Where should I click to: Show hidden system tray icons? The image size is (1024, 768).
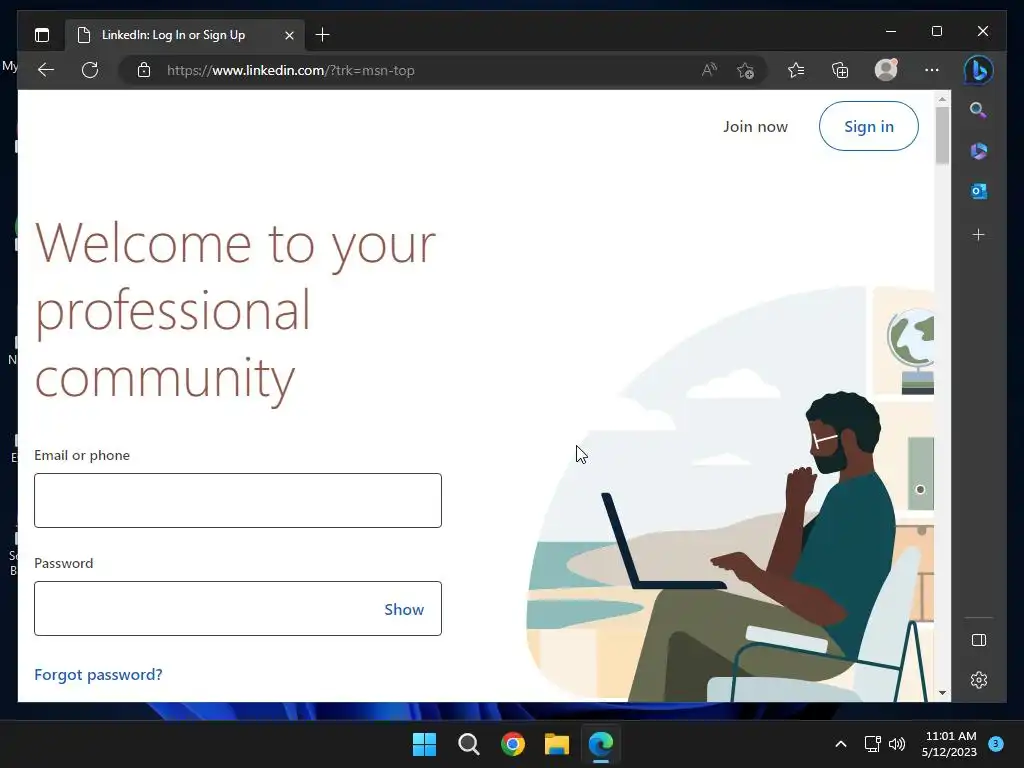[841, 744]
